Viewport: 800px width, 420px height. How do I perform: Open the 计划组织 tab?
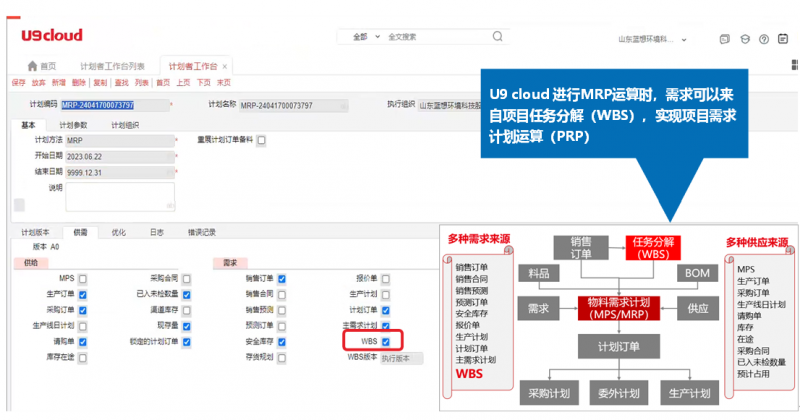pos(125,125)
